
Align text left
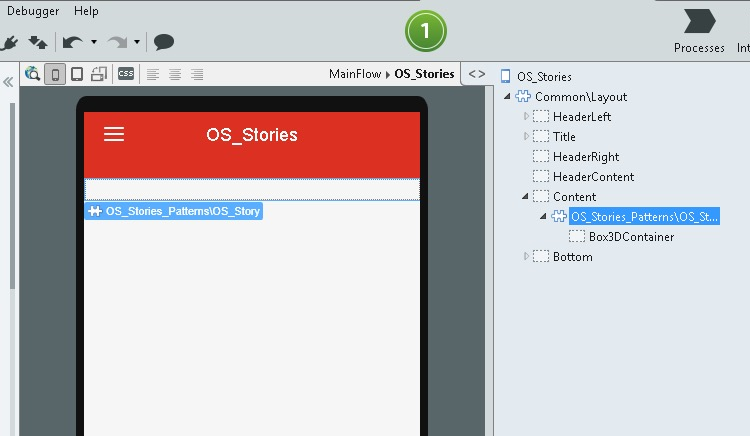click(x=153, y=74)
